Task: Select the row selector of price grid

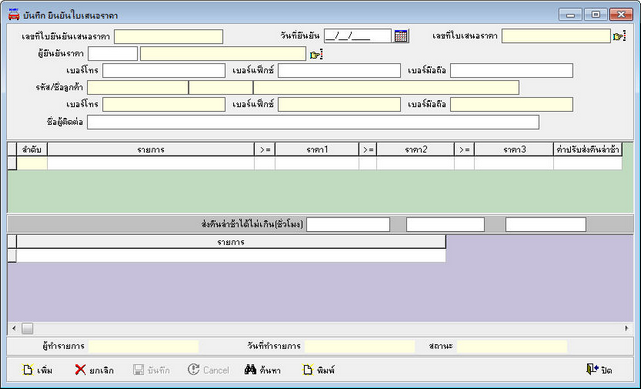Action: (12, 163)
